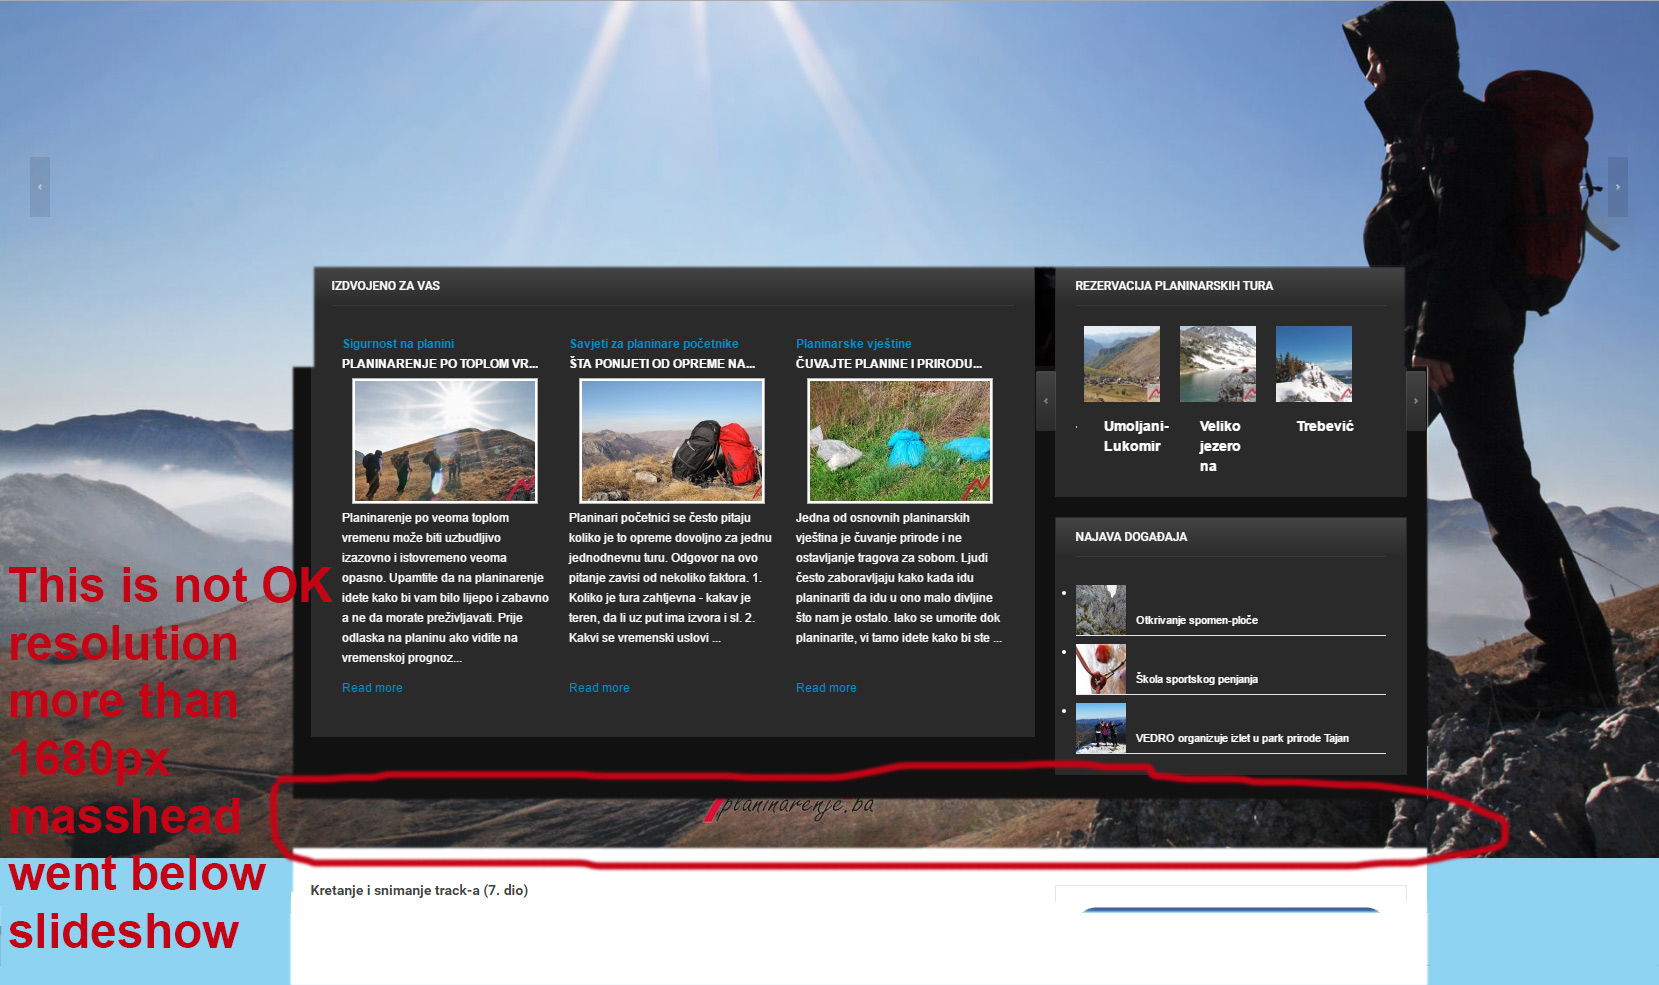Open the Umoljani-Lukomir tour thumbnail
The image size is (1659, 985).
(1122, 364)
